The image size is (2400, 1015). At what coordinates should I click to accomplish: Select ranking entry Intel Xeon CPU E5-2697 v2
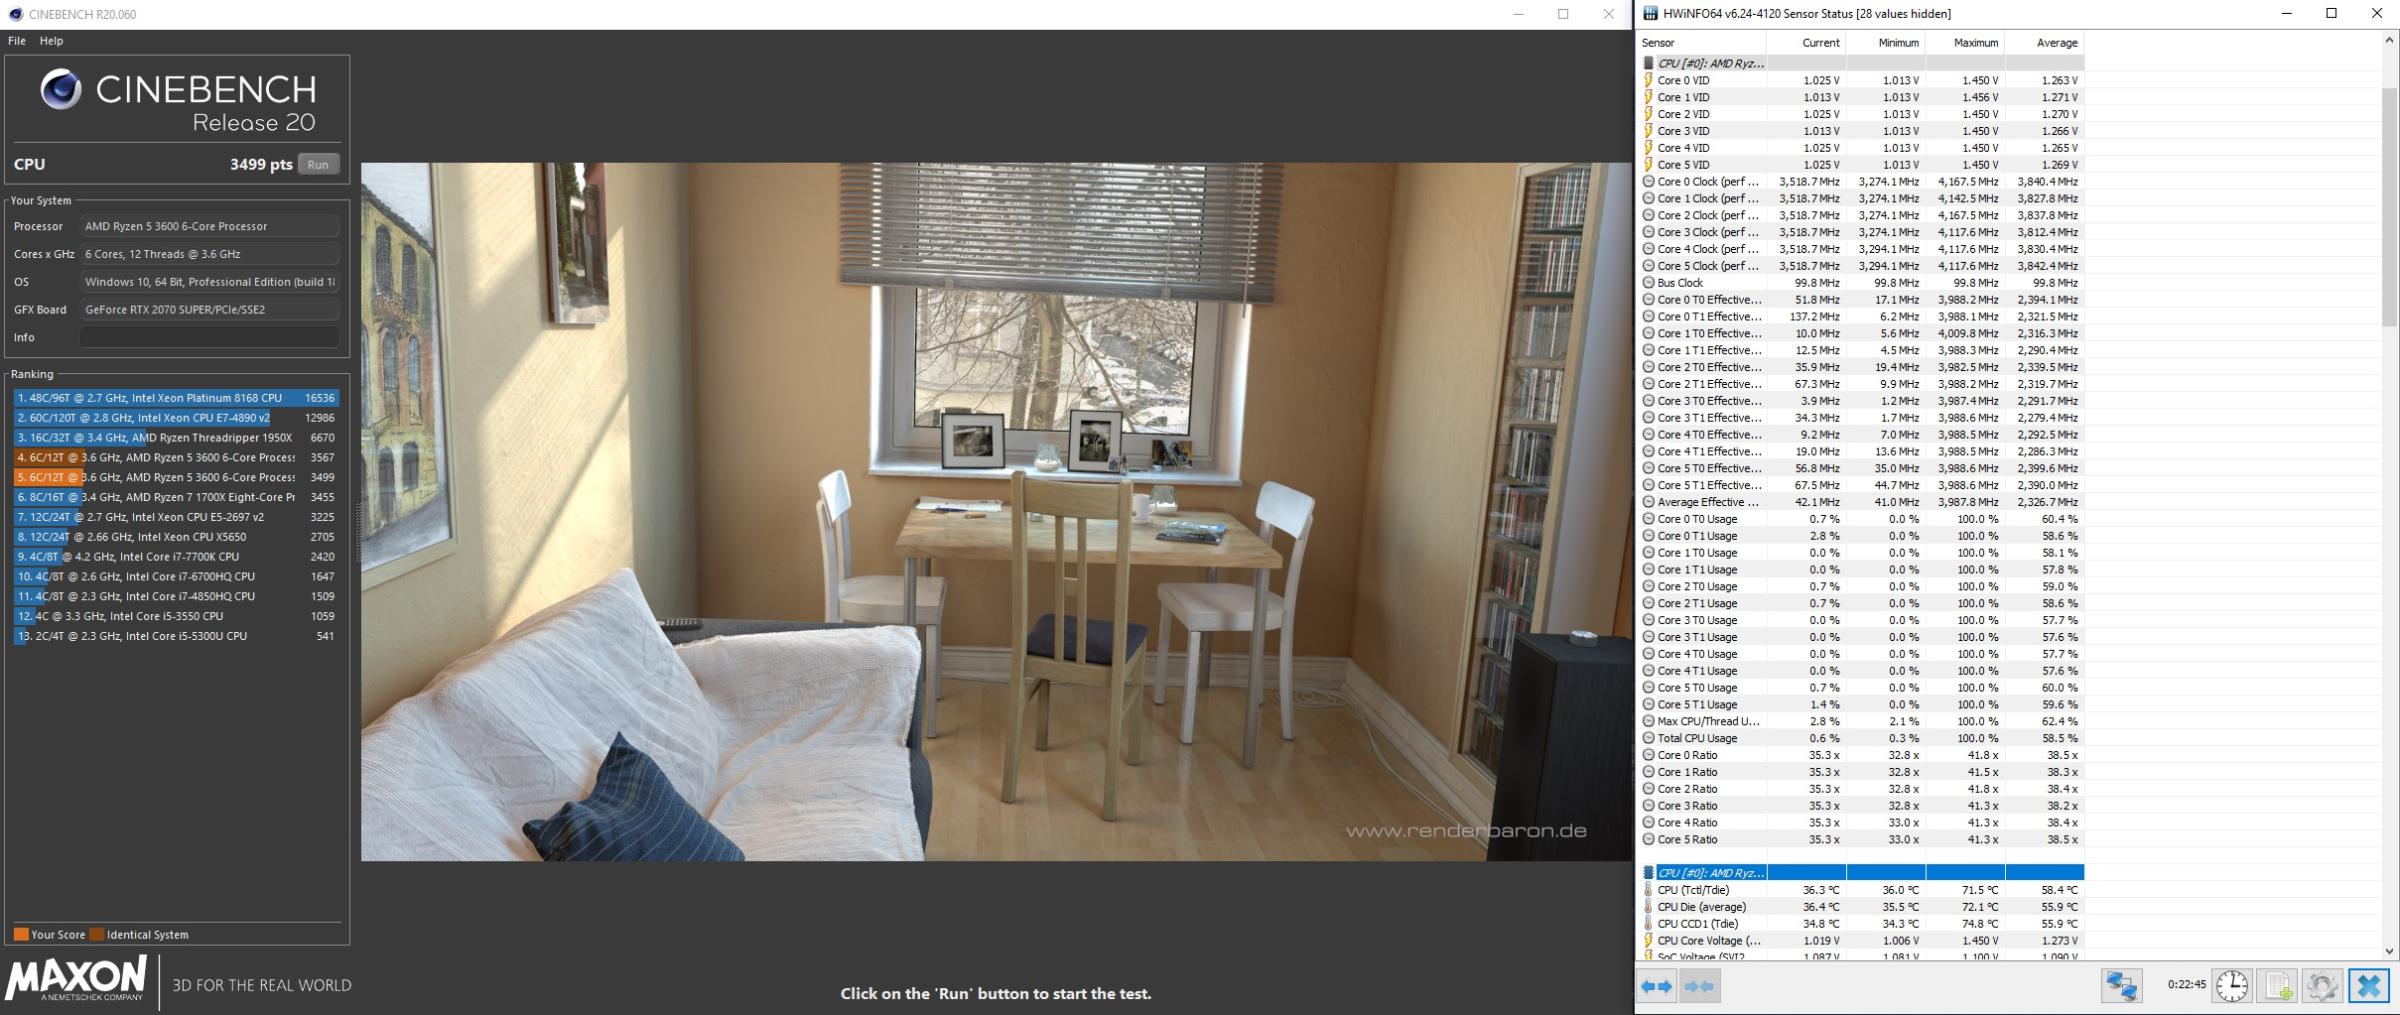click(x=176, y=517)
